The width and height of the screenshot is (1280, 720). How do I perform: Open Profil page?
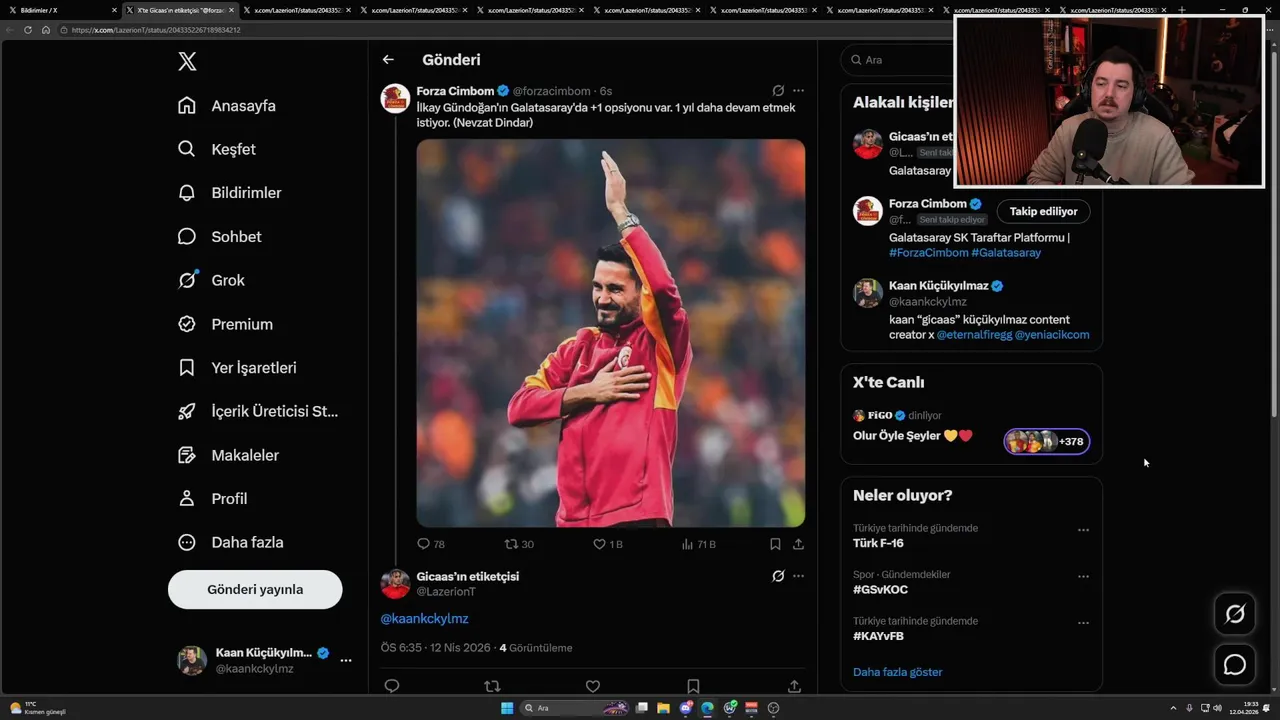point(212,499)
